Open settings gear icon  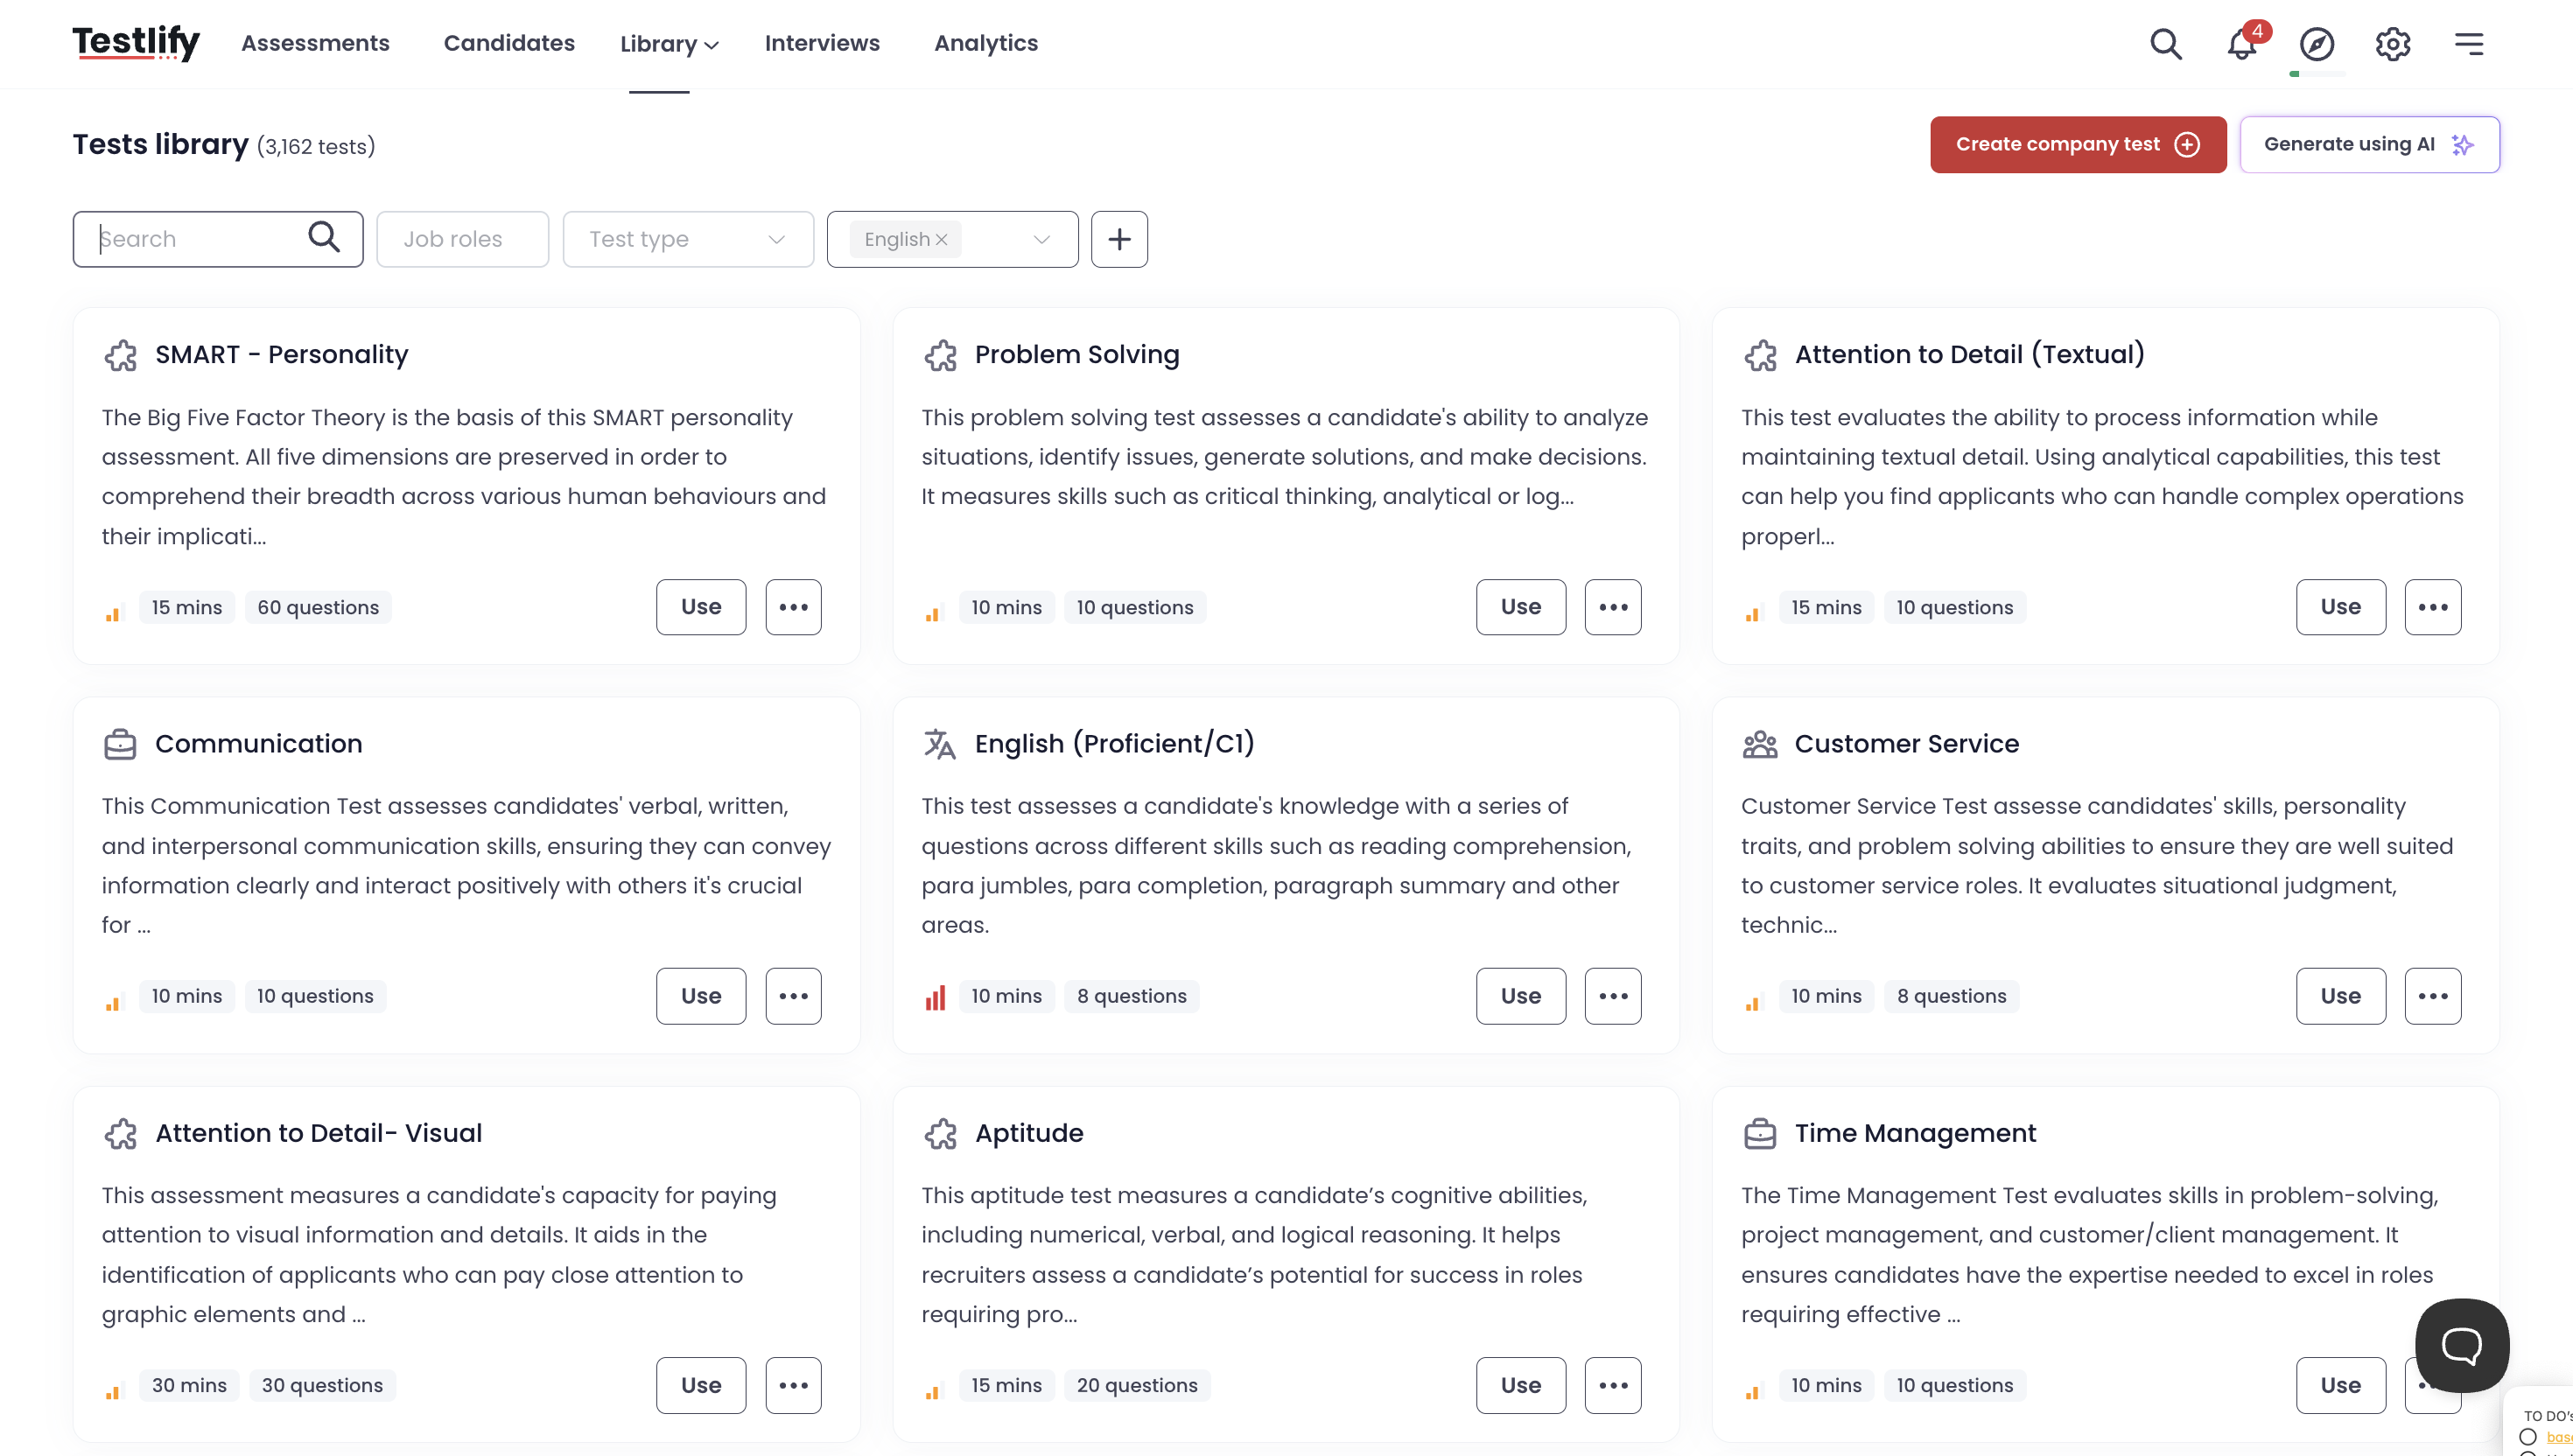(2392, 44)
